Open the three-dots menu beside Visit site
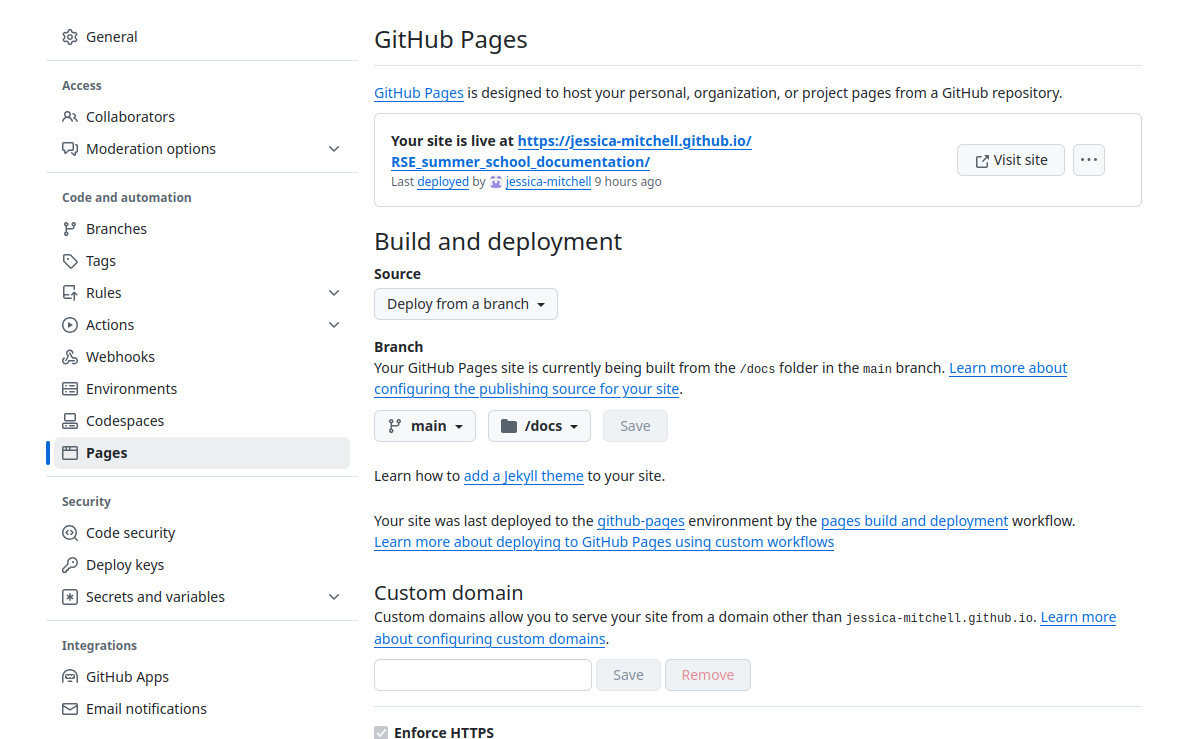The height and width of the screenshot is (739, 1201). coord(1089,160)
